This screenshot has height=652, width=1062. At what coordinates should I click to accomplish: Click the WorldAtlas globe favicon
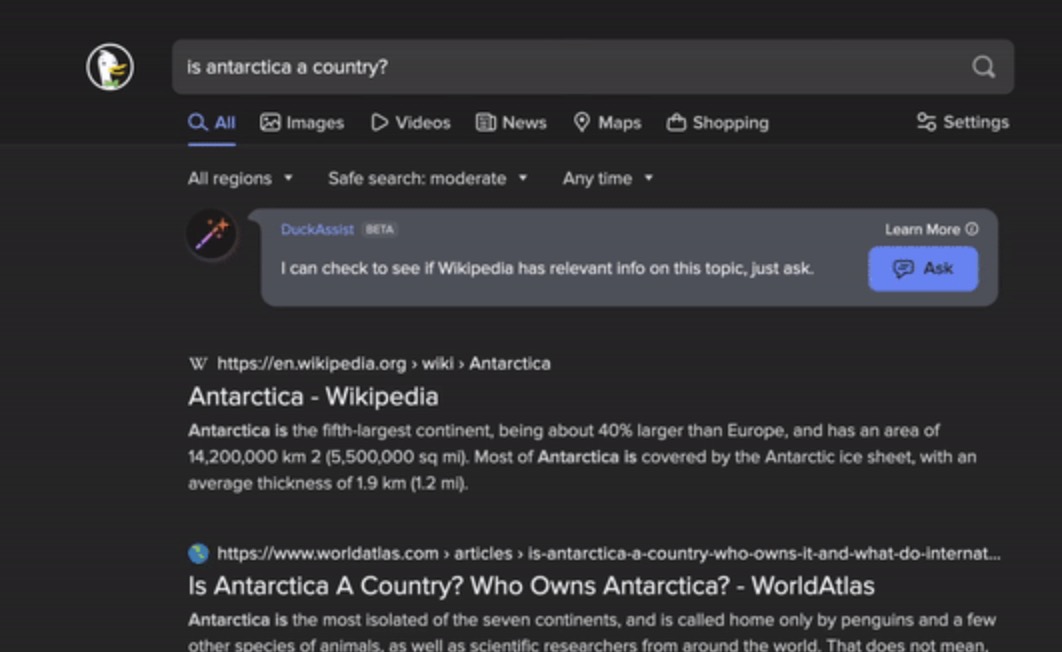point(198,553)
